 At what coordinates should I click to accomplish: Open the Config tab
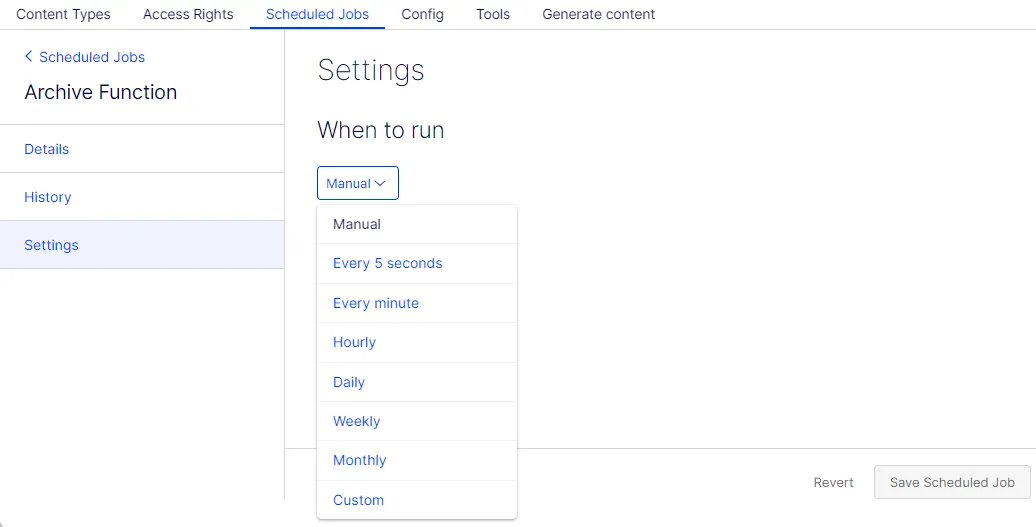pos(422,14)
